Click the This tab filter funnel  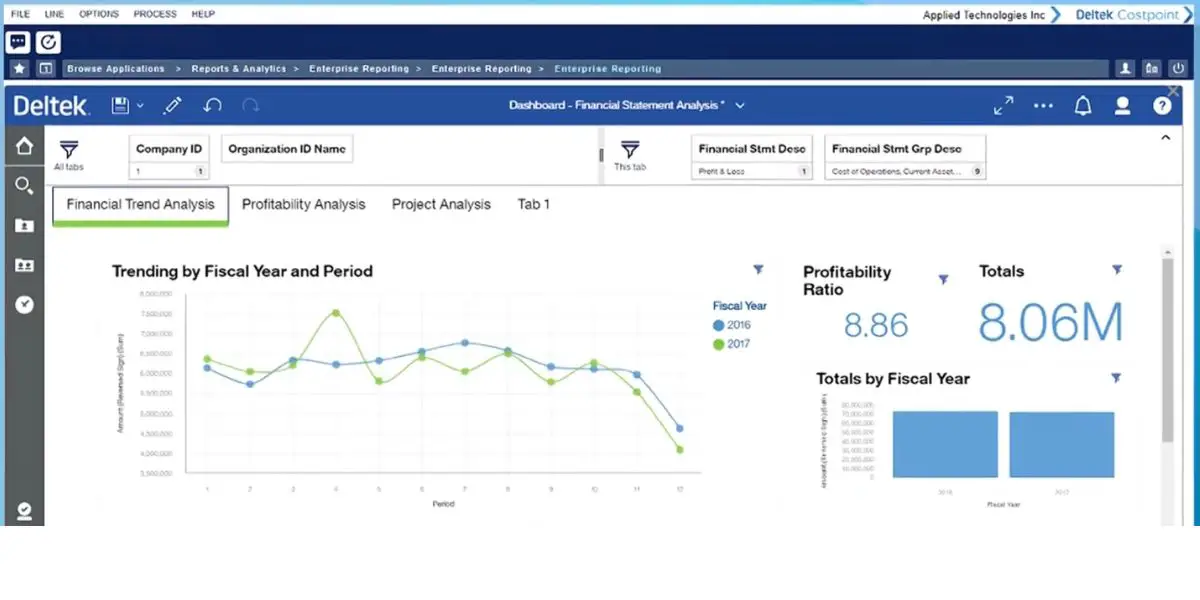coord(629,150)
